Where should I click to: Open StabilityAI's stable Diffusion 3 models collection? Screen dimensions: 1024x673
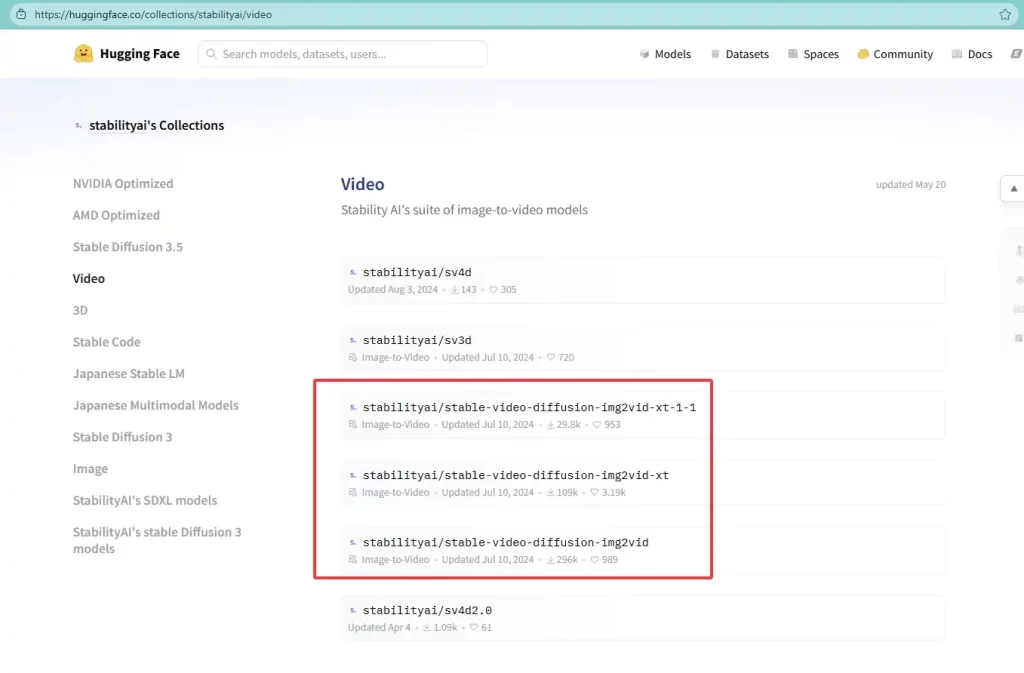(157, 540)
